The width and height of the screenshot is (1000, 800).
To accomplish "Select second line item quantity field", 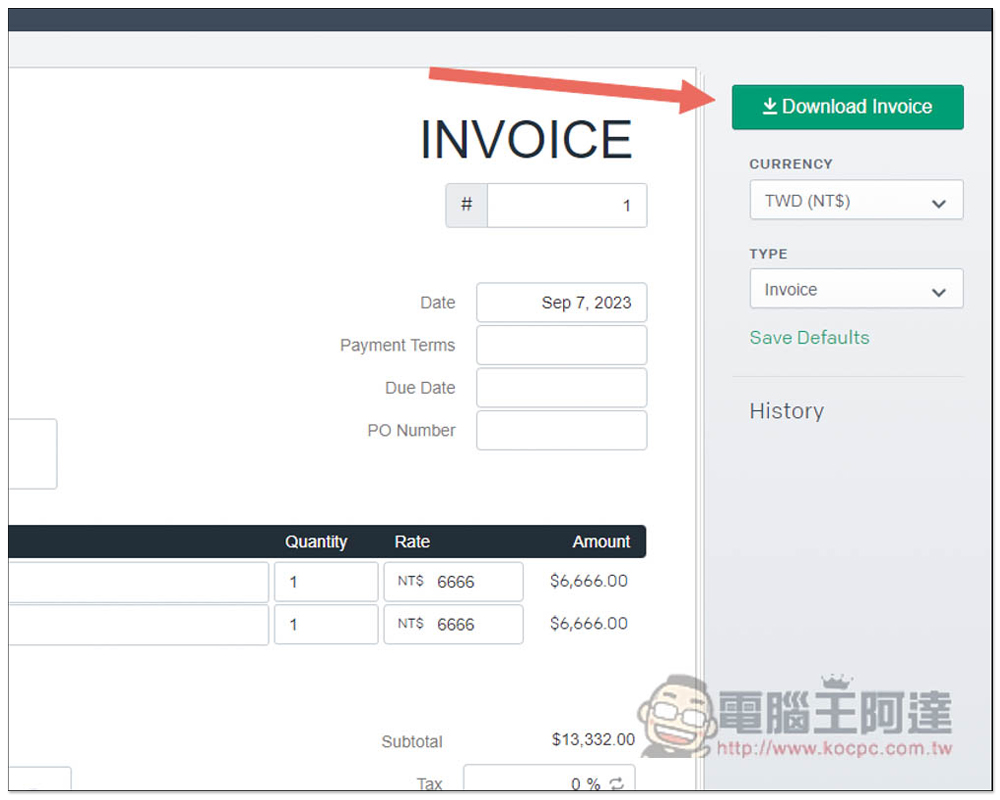I will point(326,625).
